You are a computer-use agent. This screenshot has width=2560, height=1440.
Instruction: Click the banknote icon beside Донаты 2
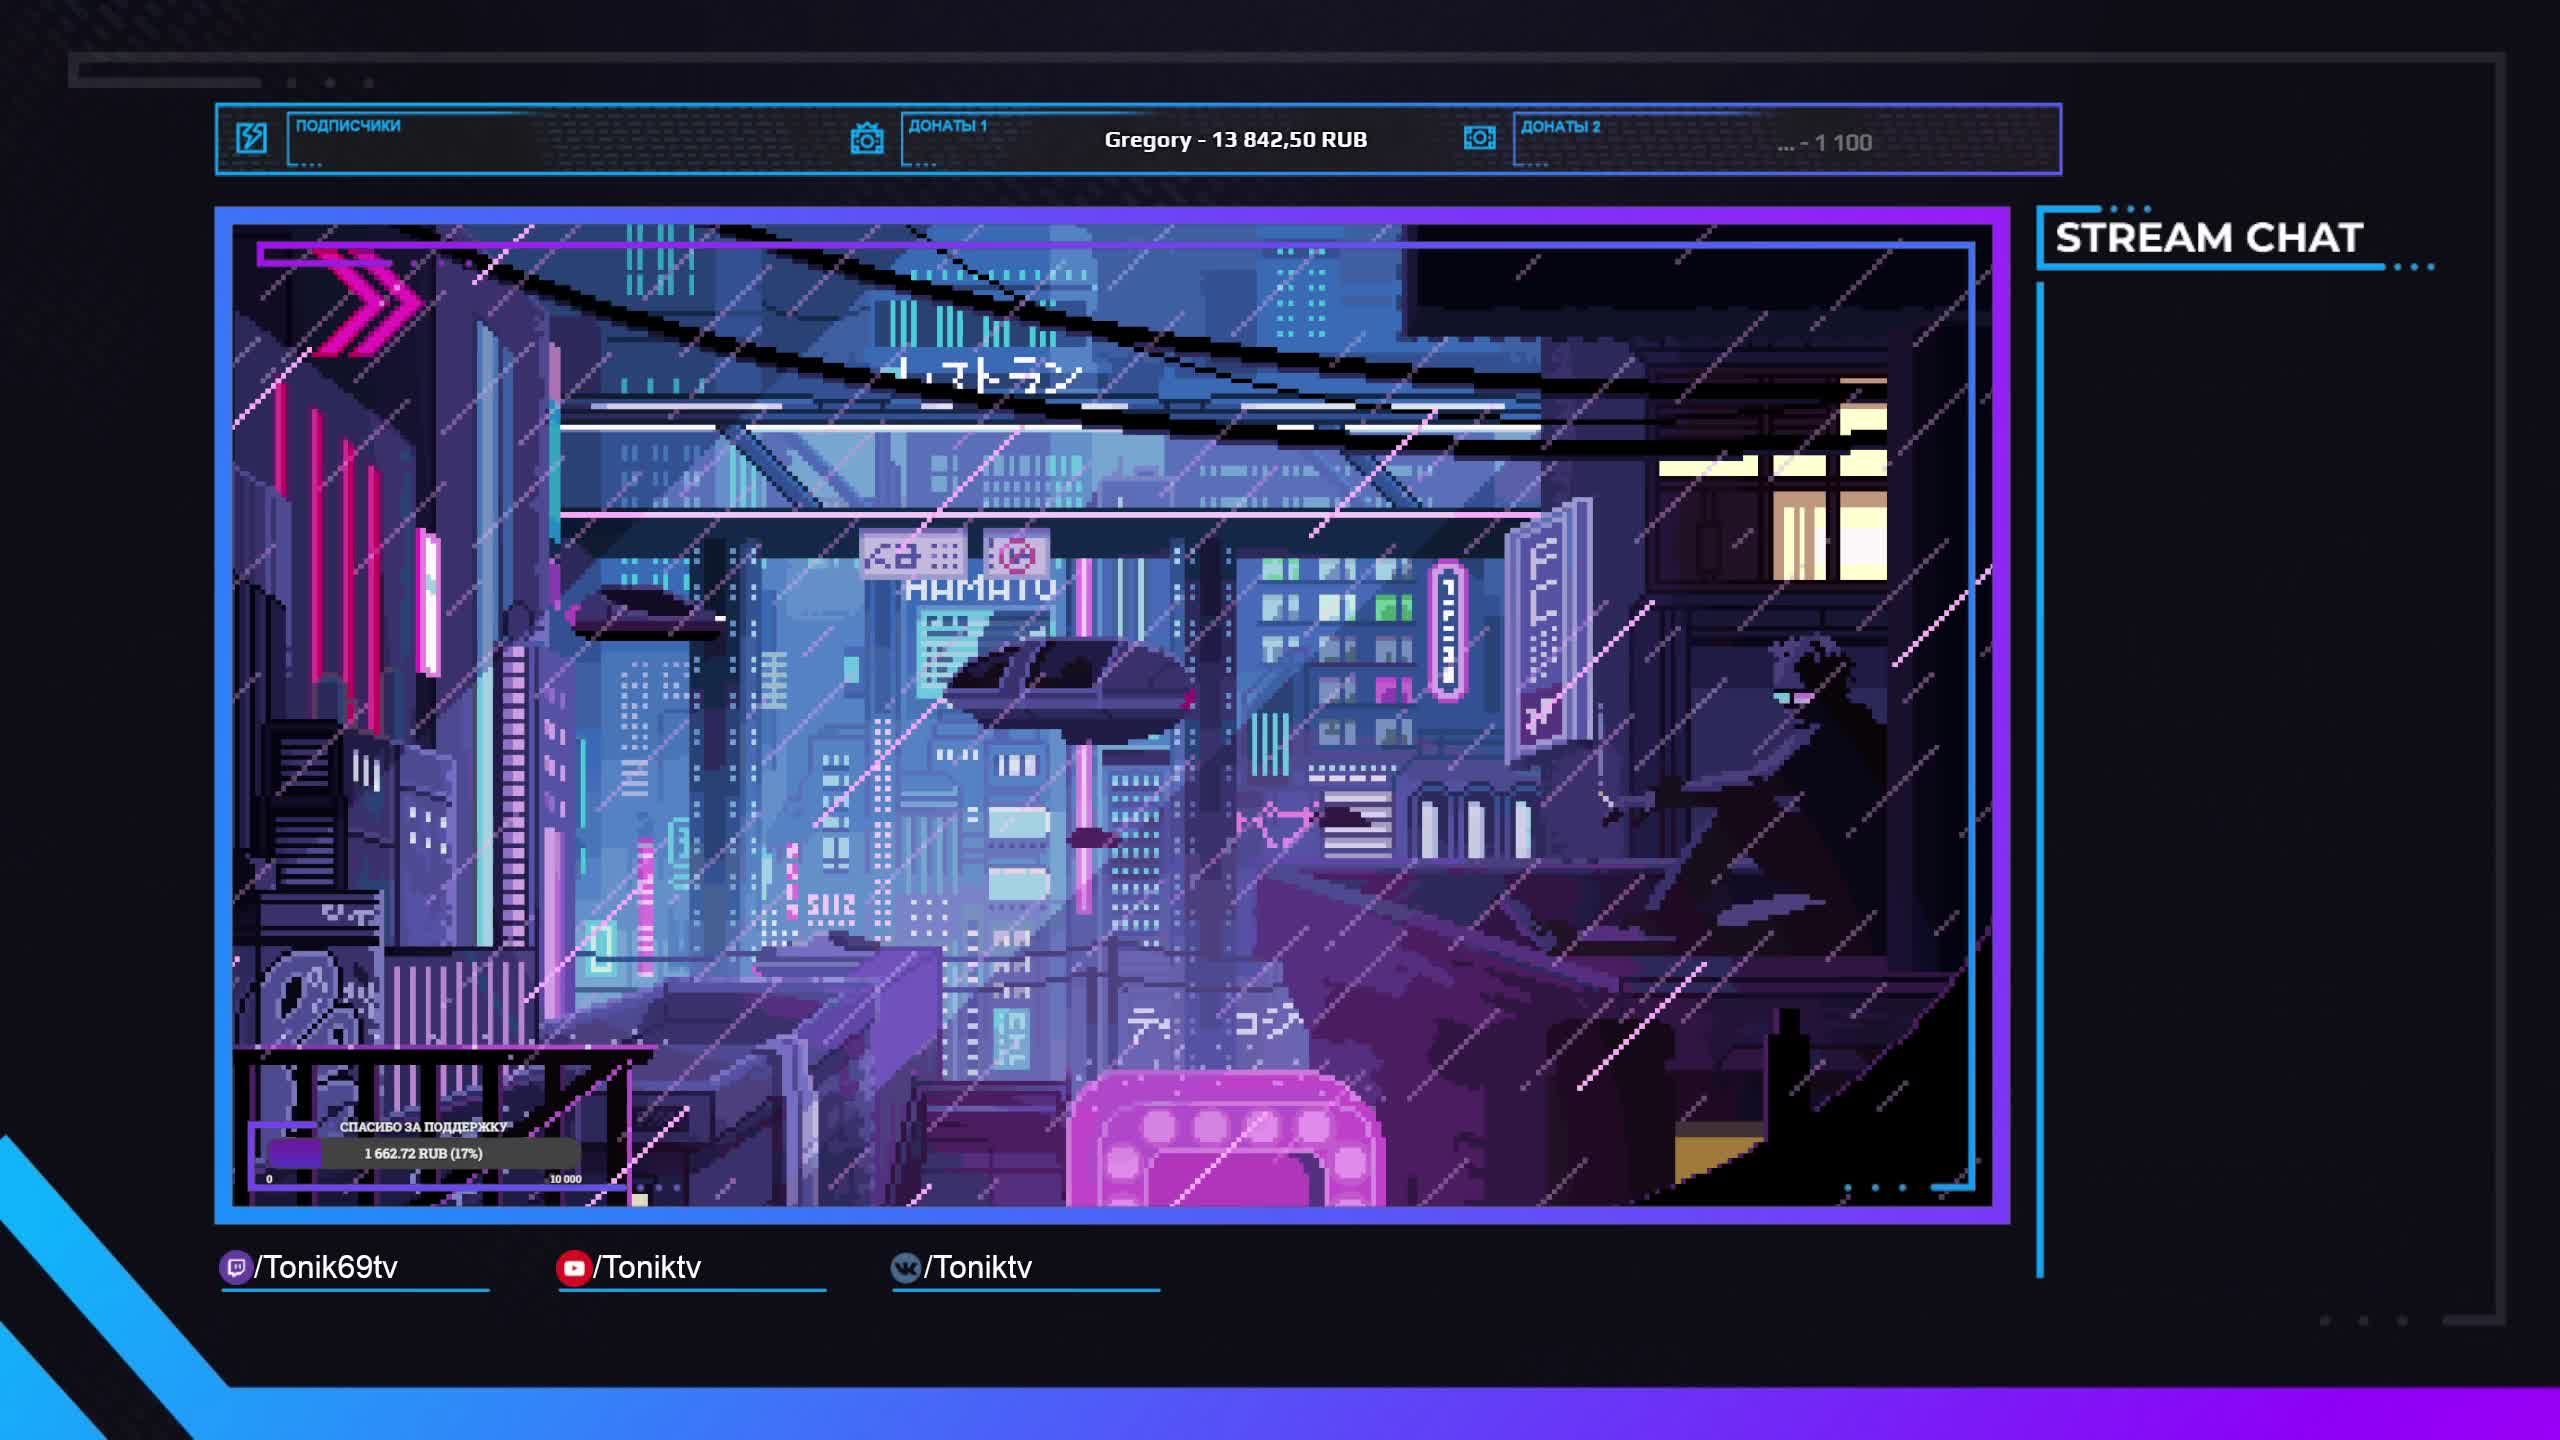[x=1479, y=138]
